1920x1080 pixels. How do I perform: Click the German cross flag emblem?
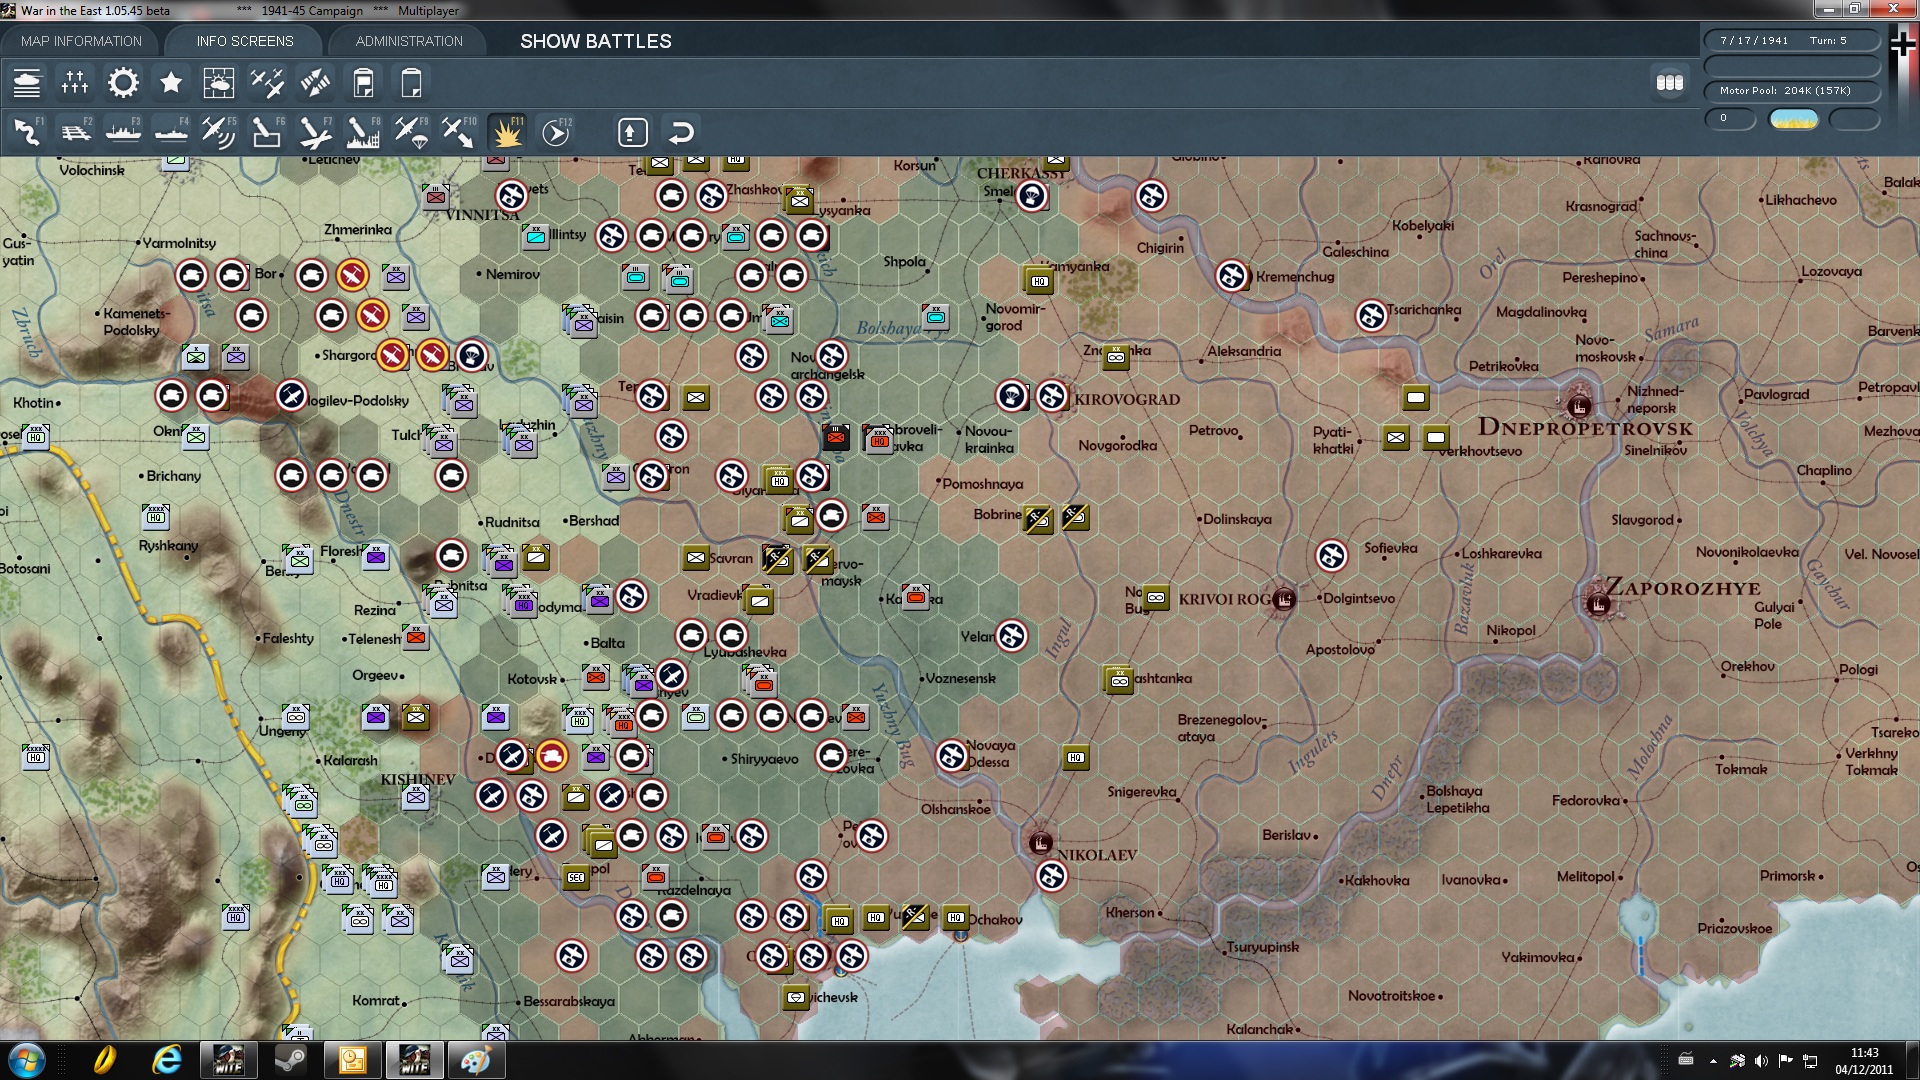coord(1902,44)
